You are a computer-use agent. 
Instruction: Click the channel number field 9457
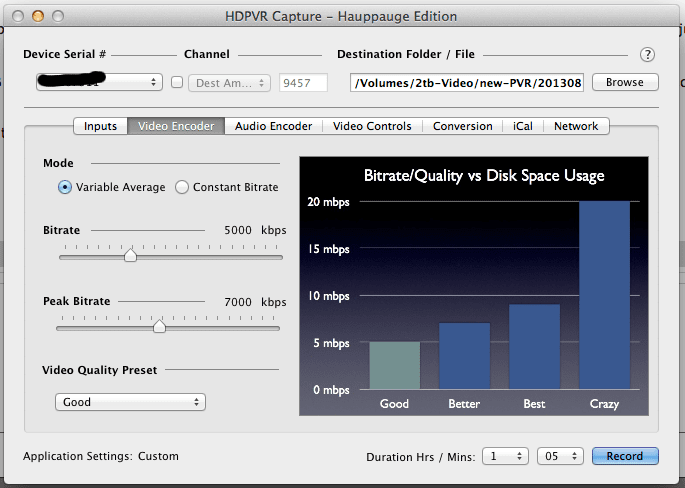tap(303, 83)
